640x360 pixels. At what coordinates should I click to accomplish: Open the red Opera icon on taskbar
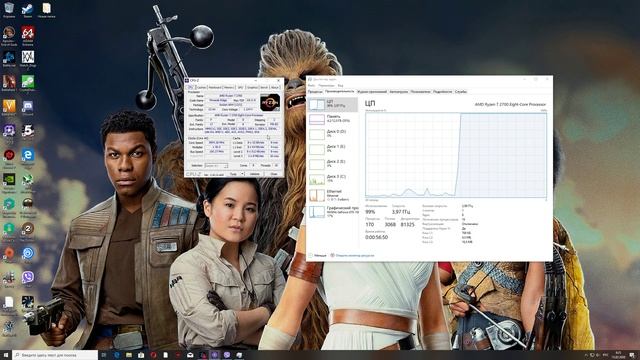(x=153, y=355)
